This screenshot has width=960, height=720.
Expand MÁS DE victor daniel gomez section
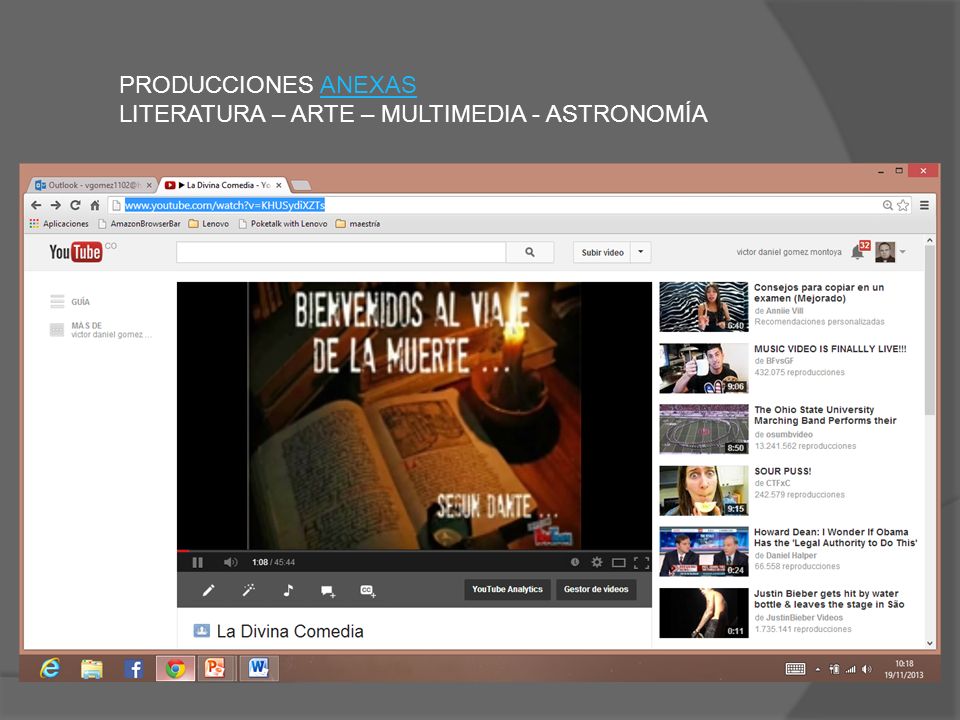tap(100, 330)
